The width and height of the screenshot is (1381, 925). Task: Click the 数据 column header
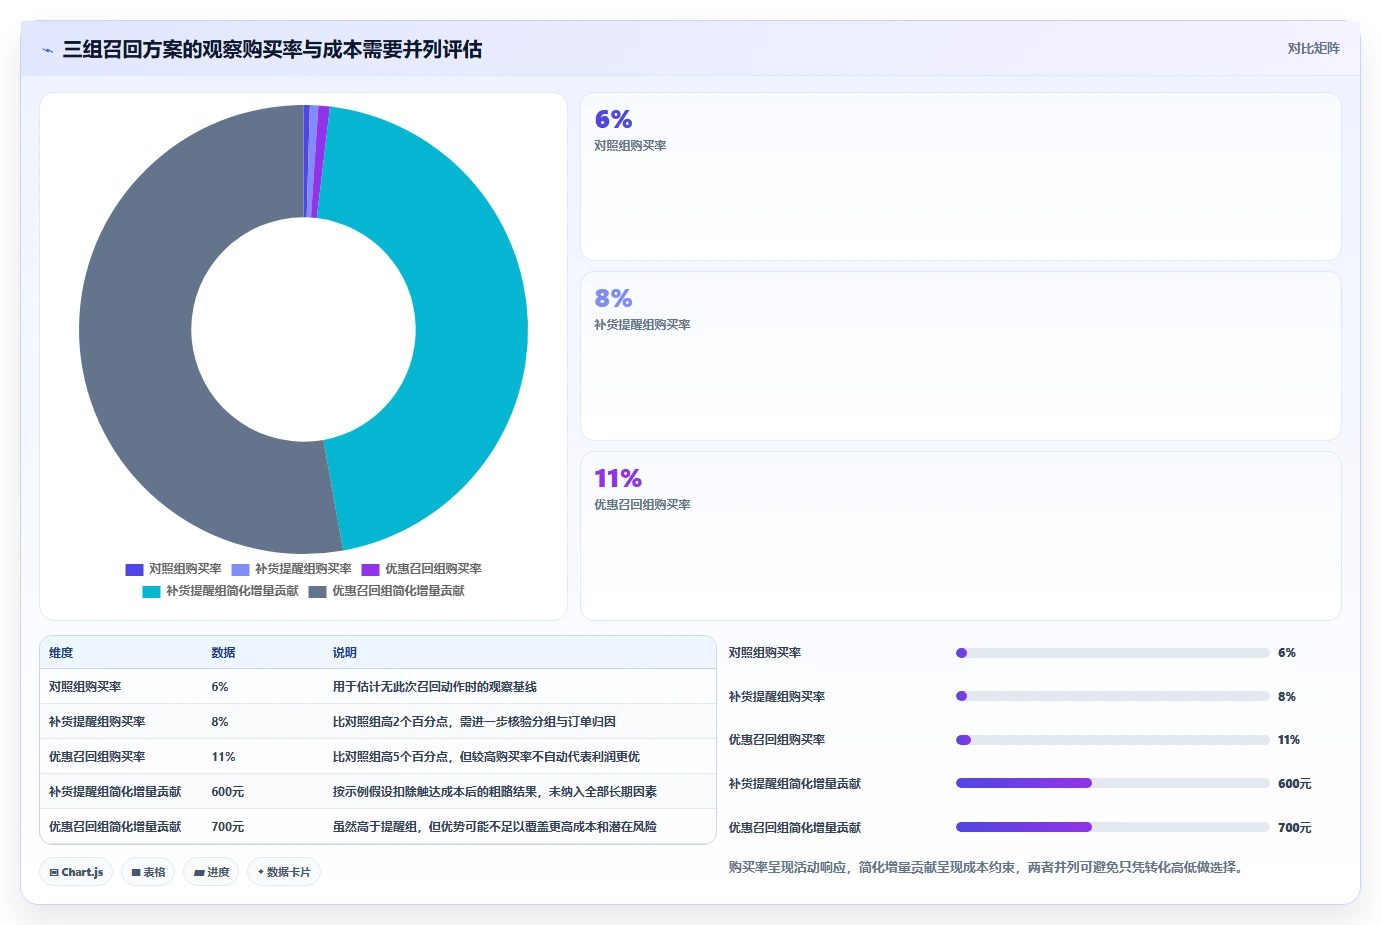pos(223,652)
